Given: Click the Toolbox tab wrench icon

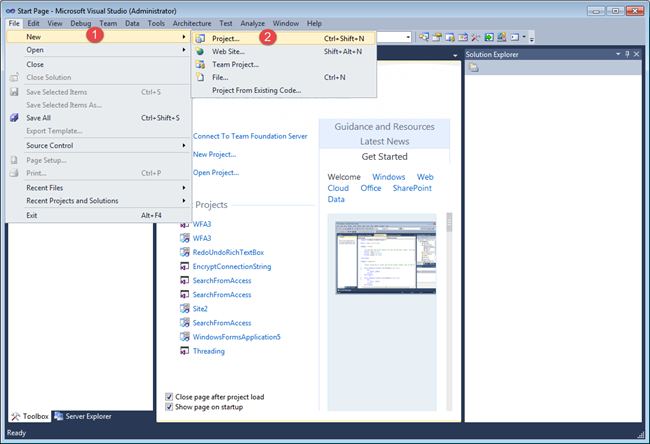Looking at the screenshot, I should [16, 416].
